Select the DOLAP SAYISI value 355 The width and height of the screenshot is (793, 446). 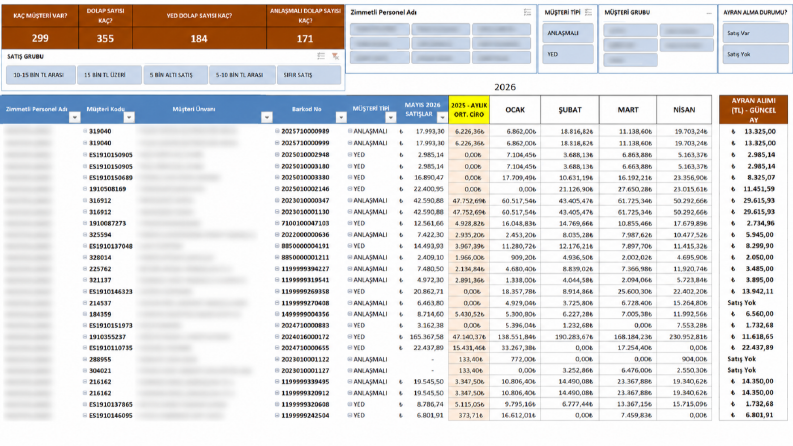(105, 38)
